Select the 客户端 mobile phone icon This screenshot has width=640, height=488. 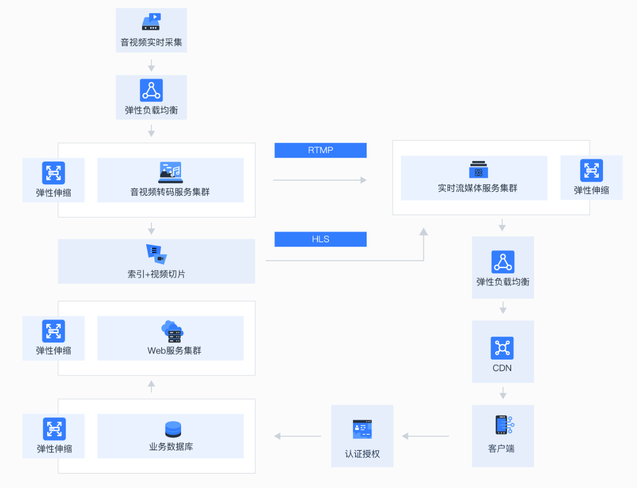click(x=503, y=426)
